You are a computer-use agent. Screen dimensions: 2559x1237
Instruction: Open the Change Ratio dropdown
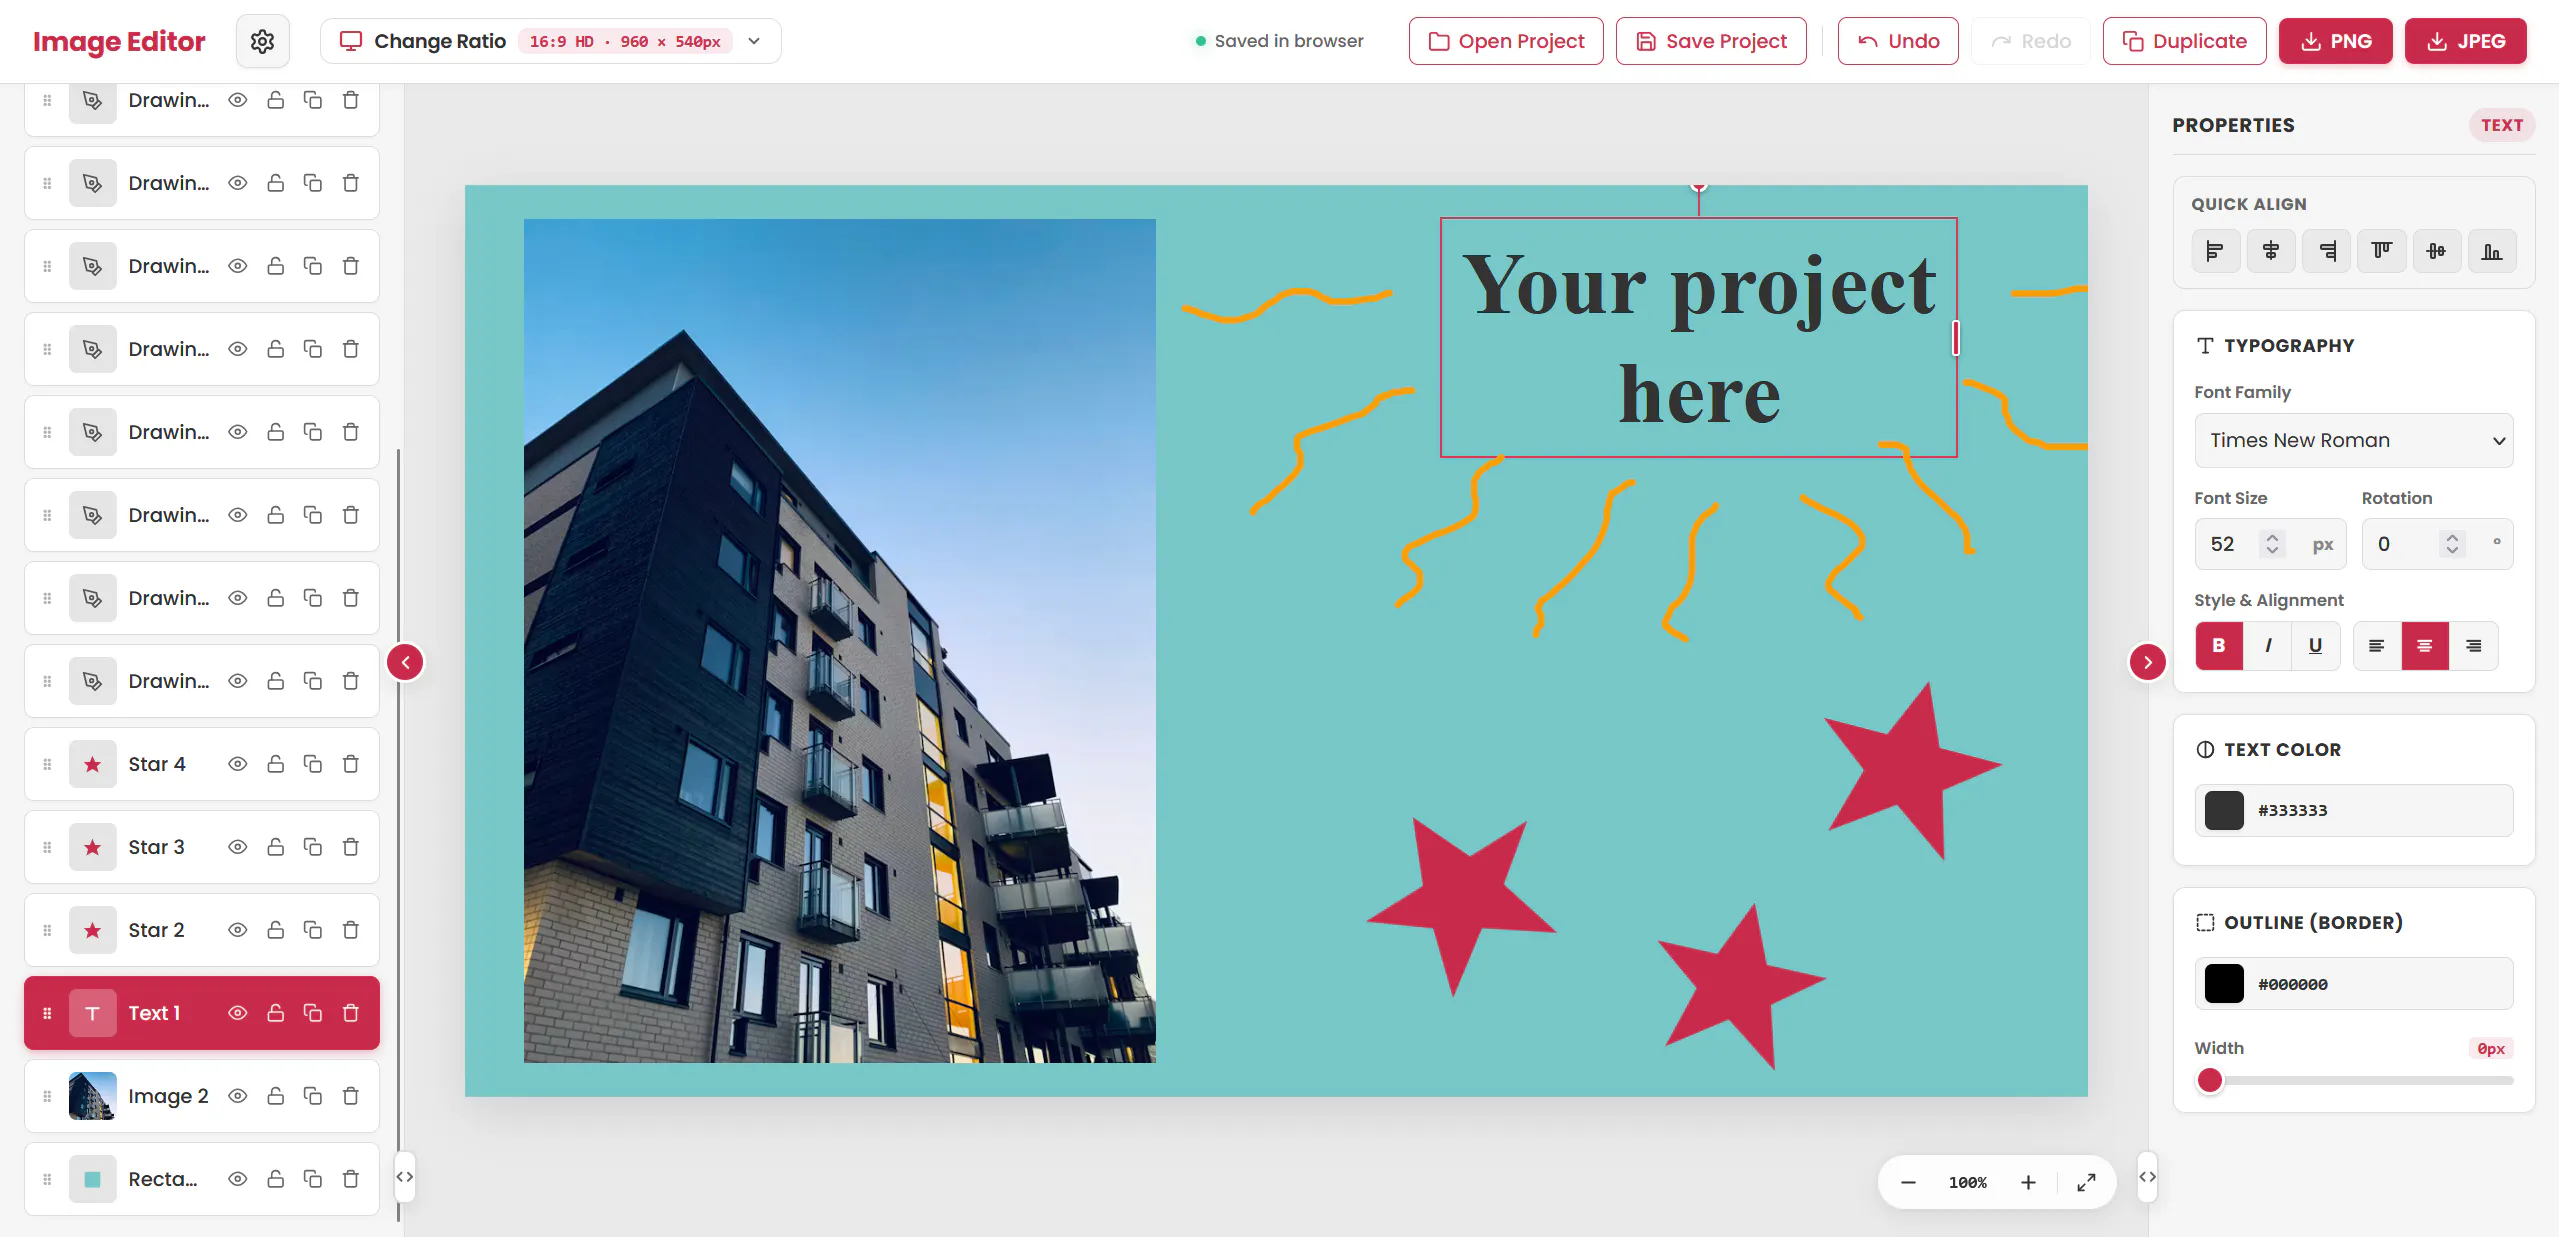click(550, 41)
